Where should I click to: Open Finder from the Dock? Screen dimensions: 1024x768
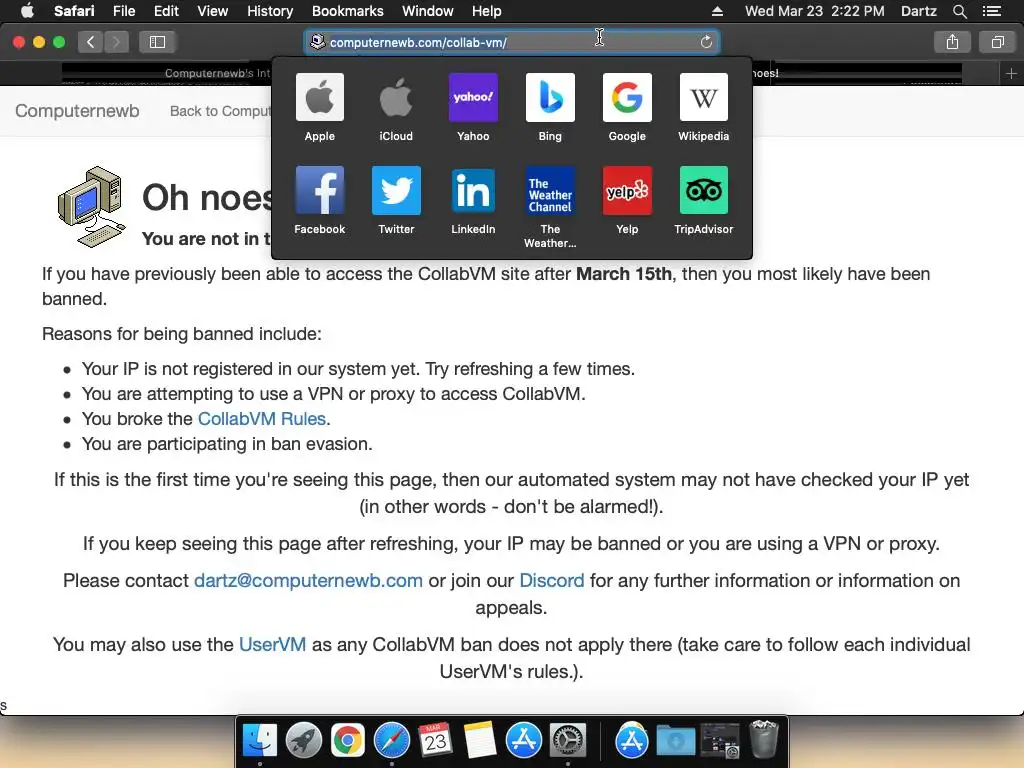tap(260, 741)
